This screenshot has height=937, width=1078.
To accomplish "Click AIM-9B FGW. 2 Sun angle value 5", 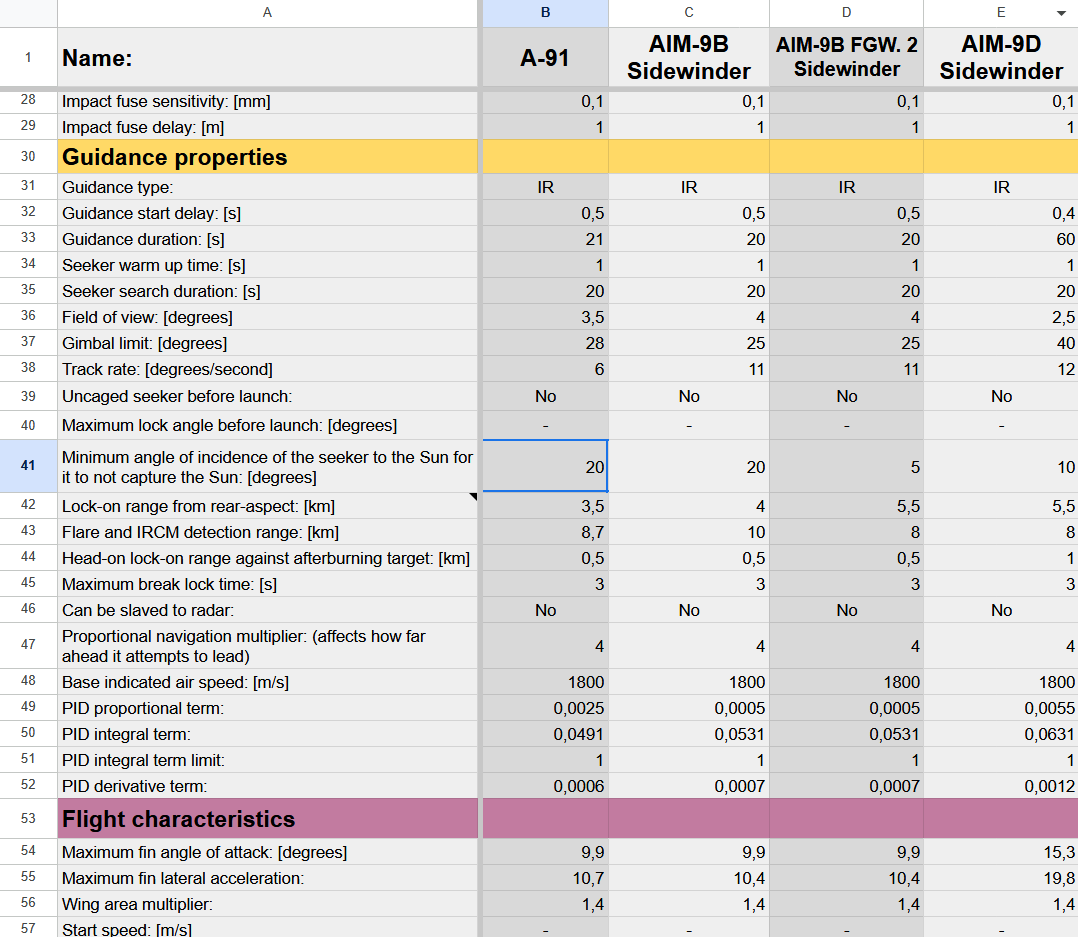I will click(x=846, y=467).
